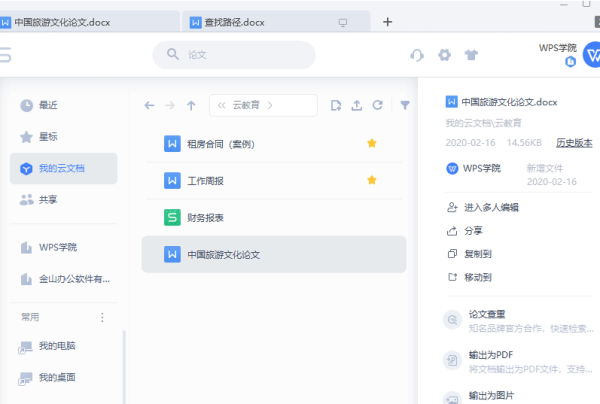Click 复制到 in details panel
600x404 pixels.
pos(478,254)
